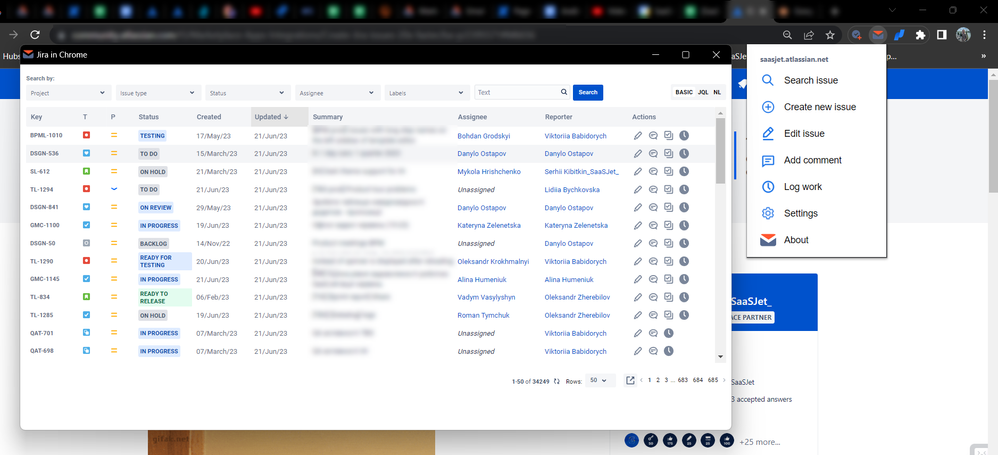998x455 pixels.
Task: Refresh results using icon beside 34249 count
Action: (x=557, y=381)
